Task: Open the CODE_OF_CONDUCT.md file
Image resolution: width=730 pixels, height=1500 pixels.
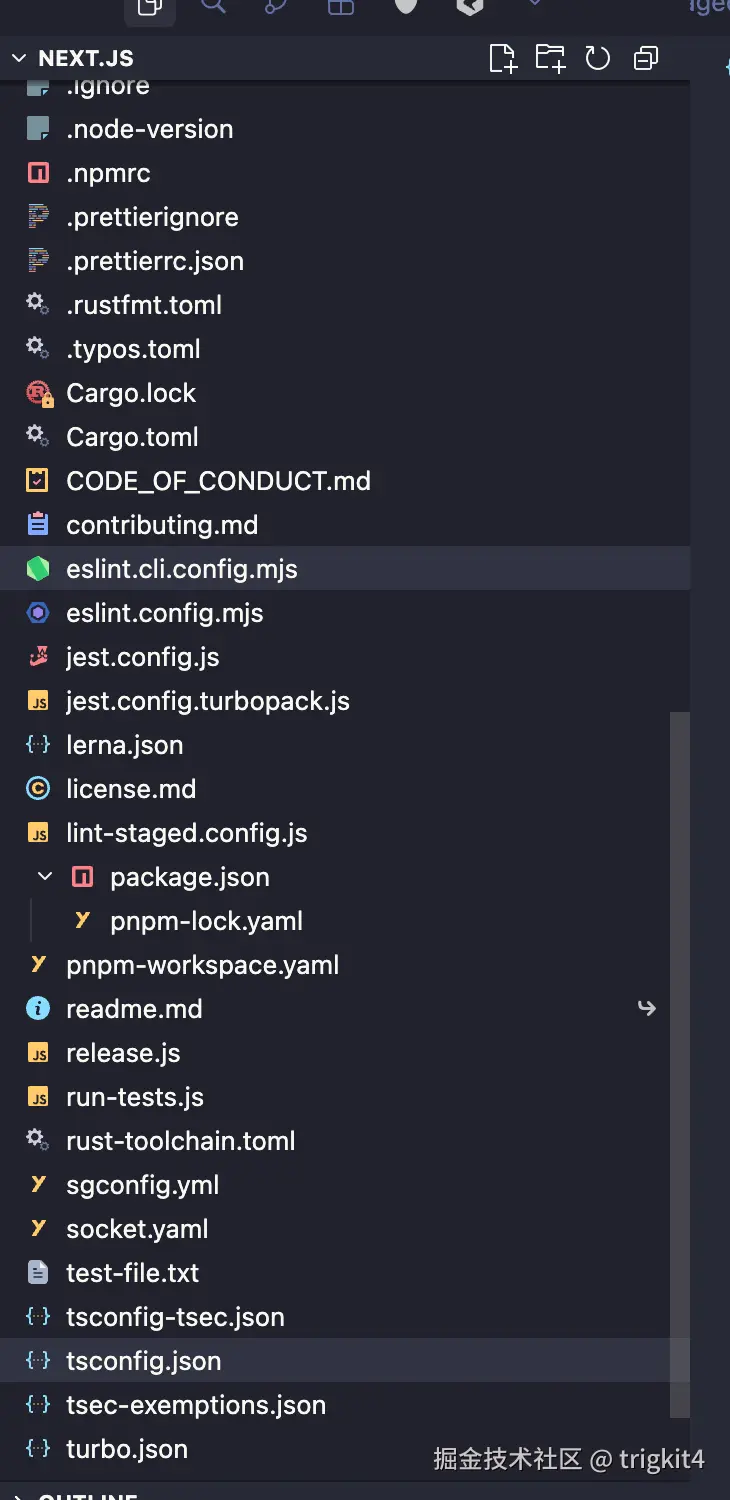Action: (218, 481)
